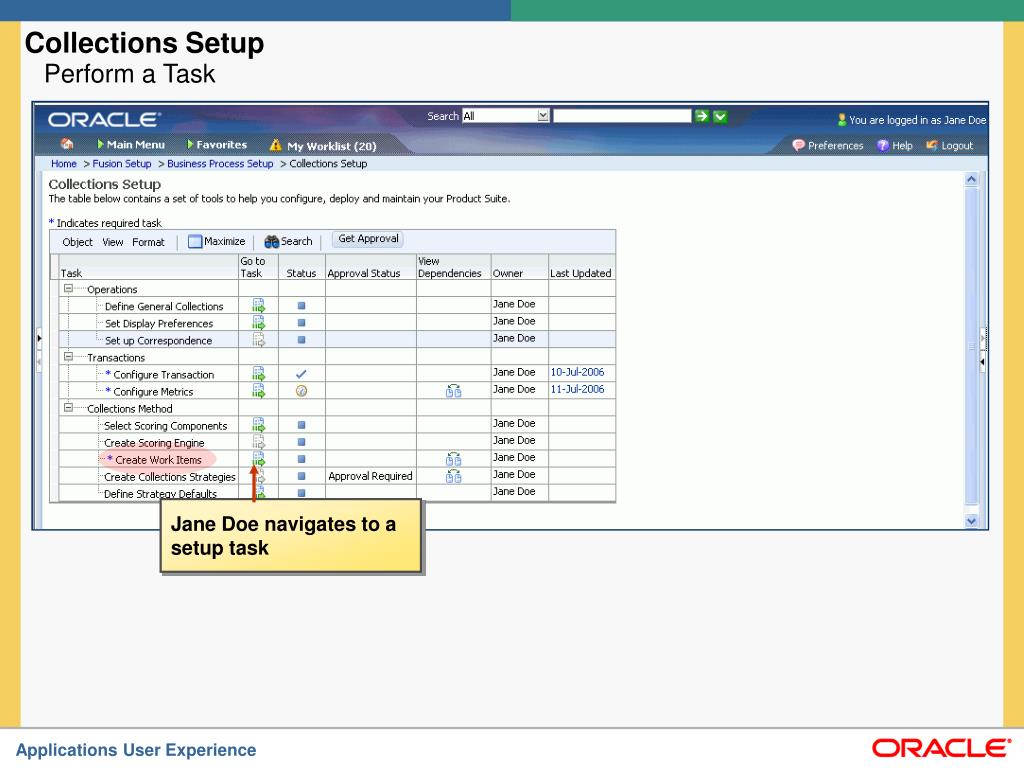Click the Preferences link text
This screenshot has width=1024, height=768.
pos(835,145)
